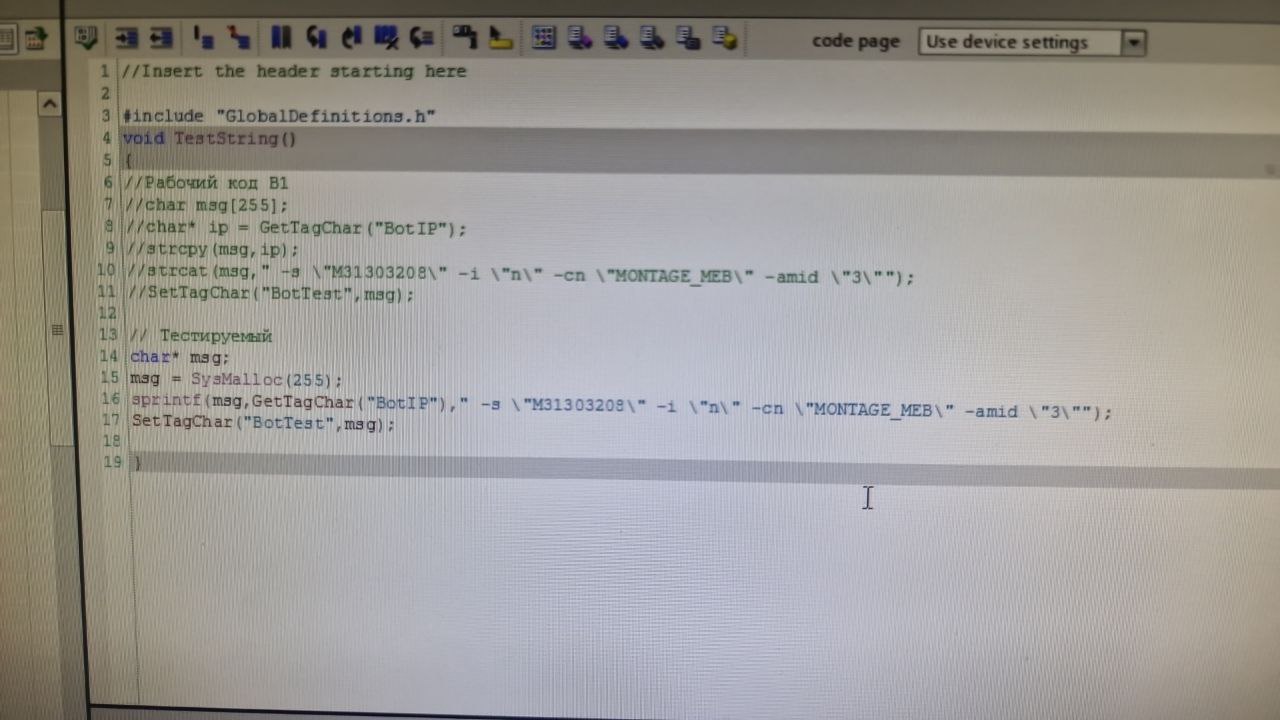This screenshot has height=720, width=1280.
Task: Click the commented strcat line 10
Action: (x=521, y=276)
